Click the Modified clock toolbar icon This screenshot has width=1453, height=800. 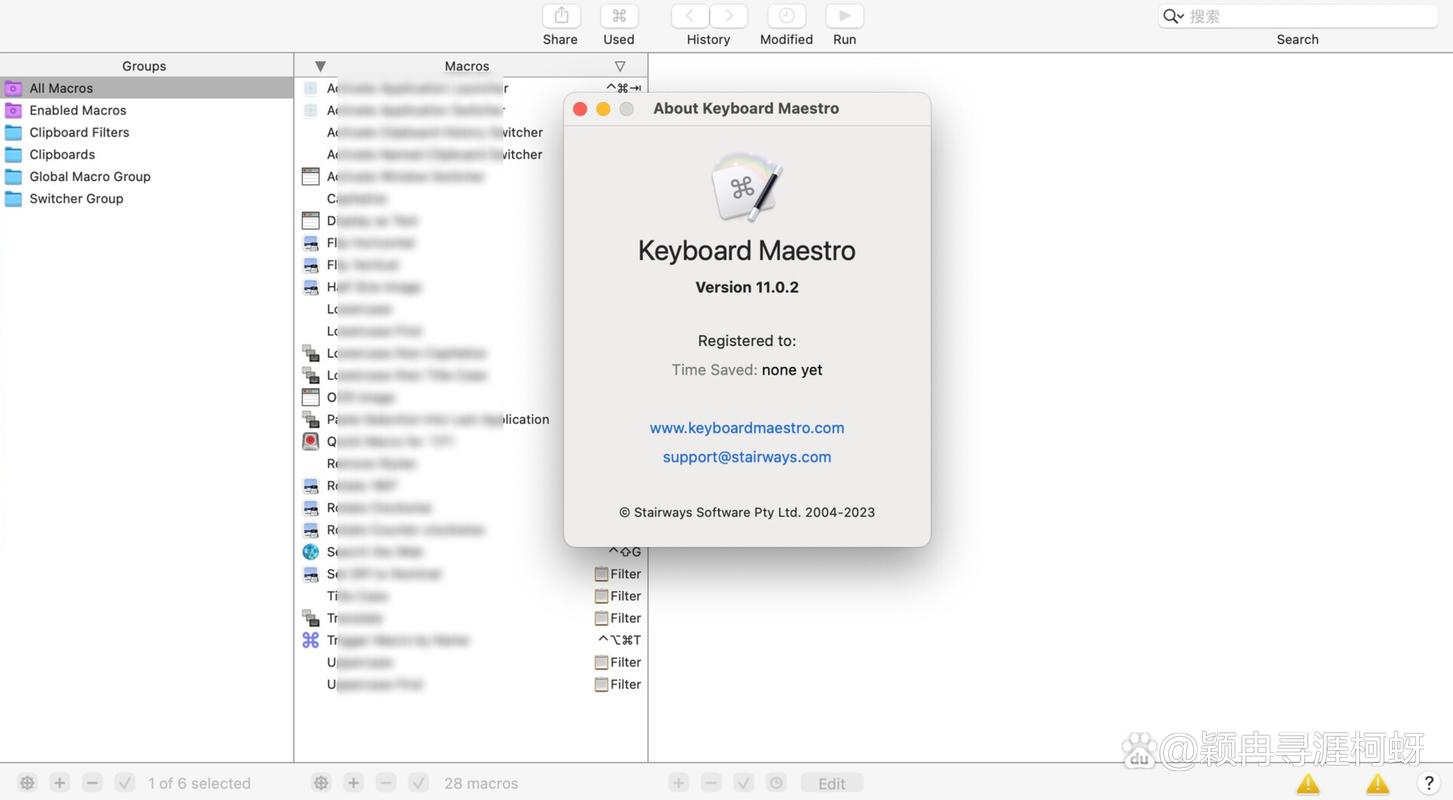[x=786, y=16]
